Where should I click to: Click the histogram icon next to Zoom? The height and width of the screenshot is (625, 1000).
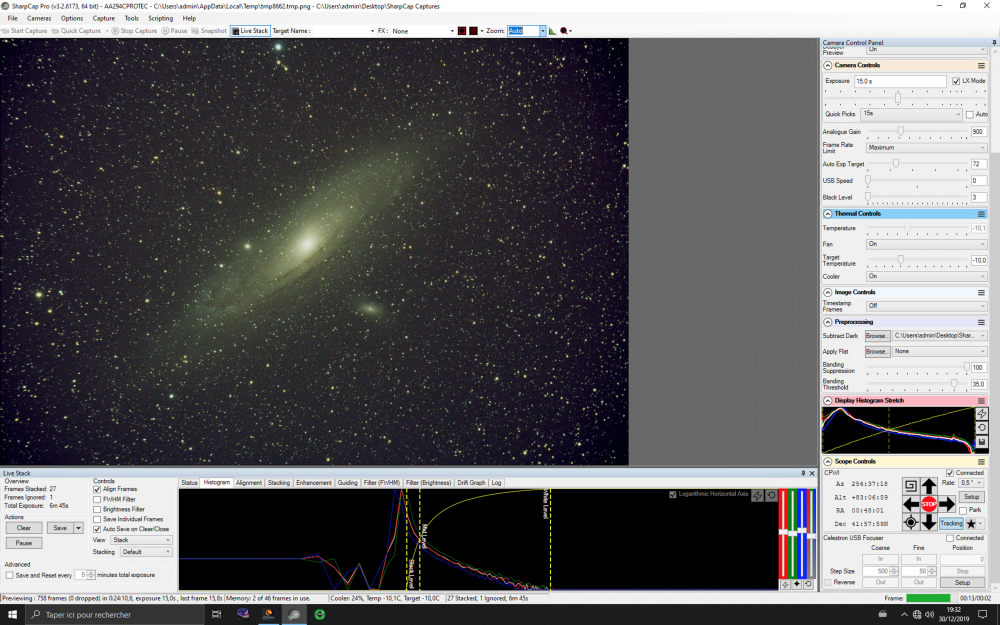pos(551,31)
